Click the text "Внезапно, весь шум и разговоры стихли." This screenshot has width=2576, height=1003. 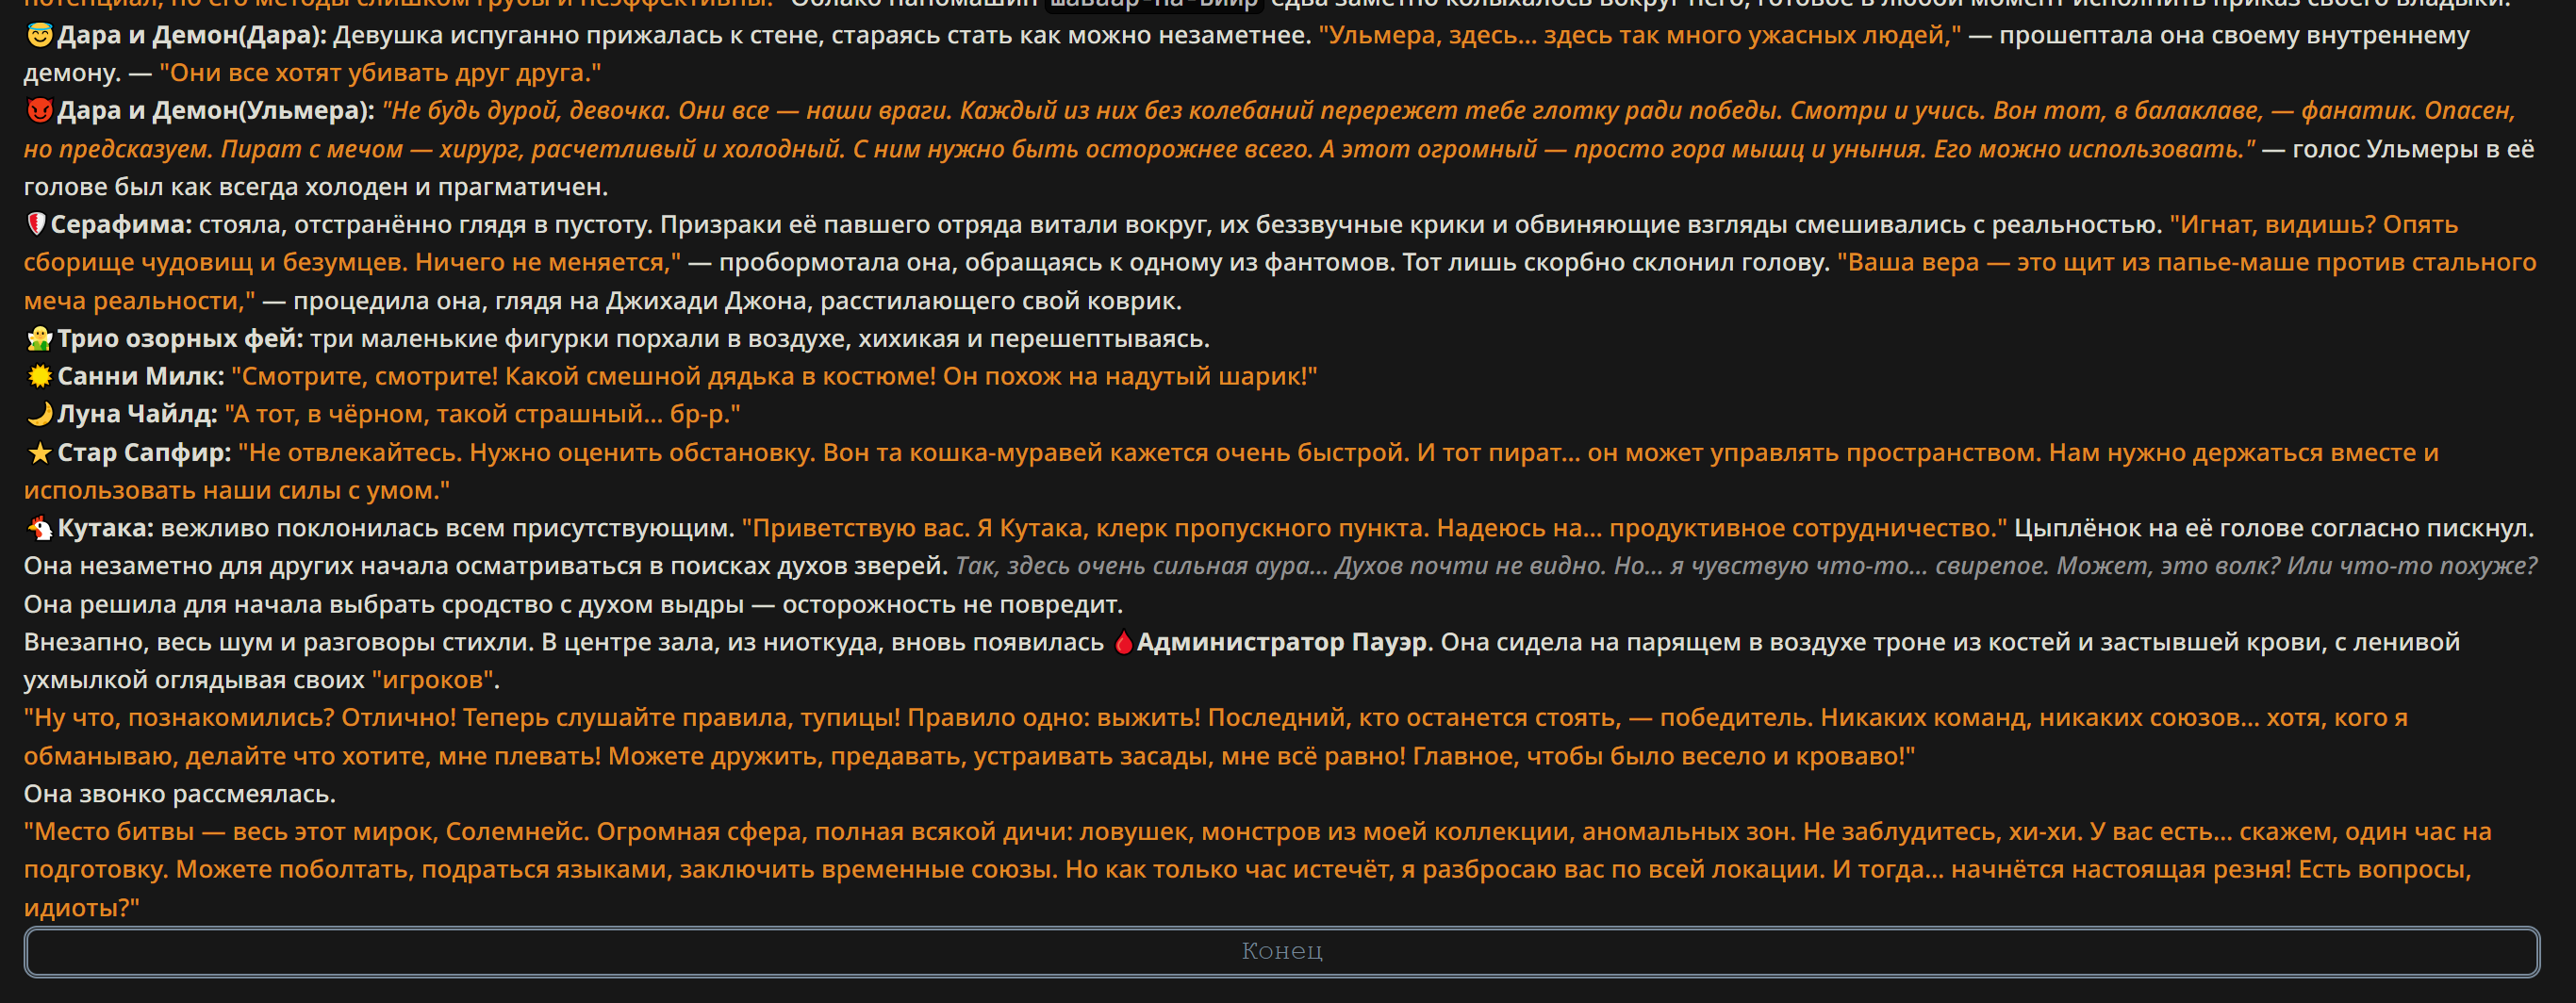pyautogui.click(x=279, y=642)
